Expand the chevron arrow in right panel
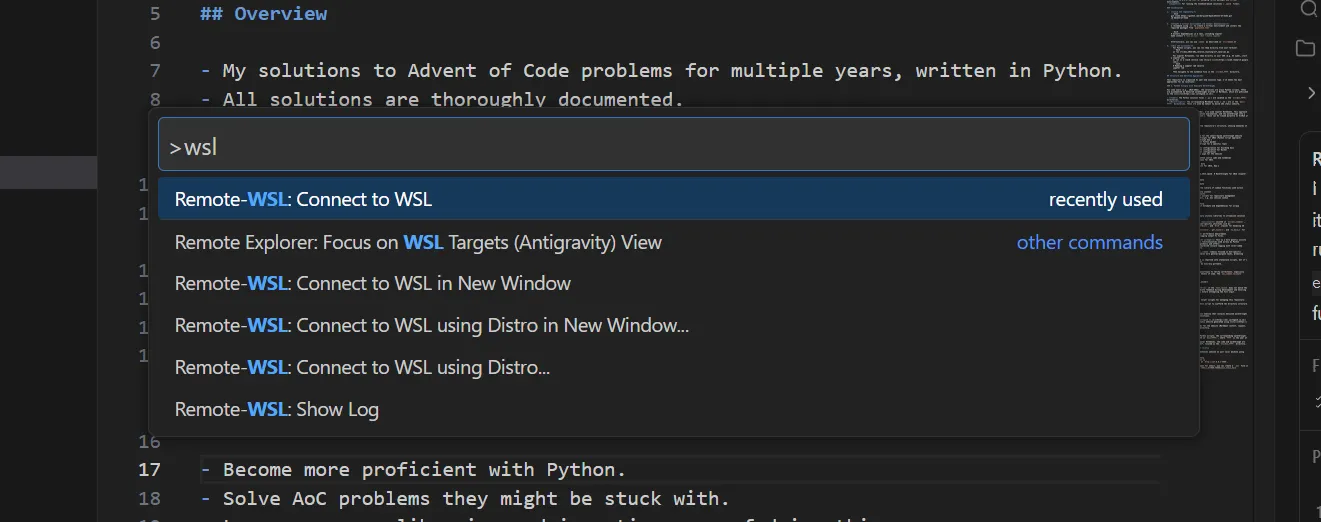 tap(1311, 93)
